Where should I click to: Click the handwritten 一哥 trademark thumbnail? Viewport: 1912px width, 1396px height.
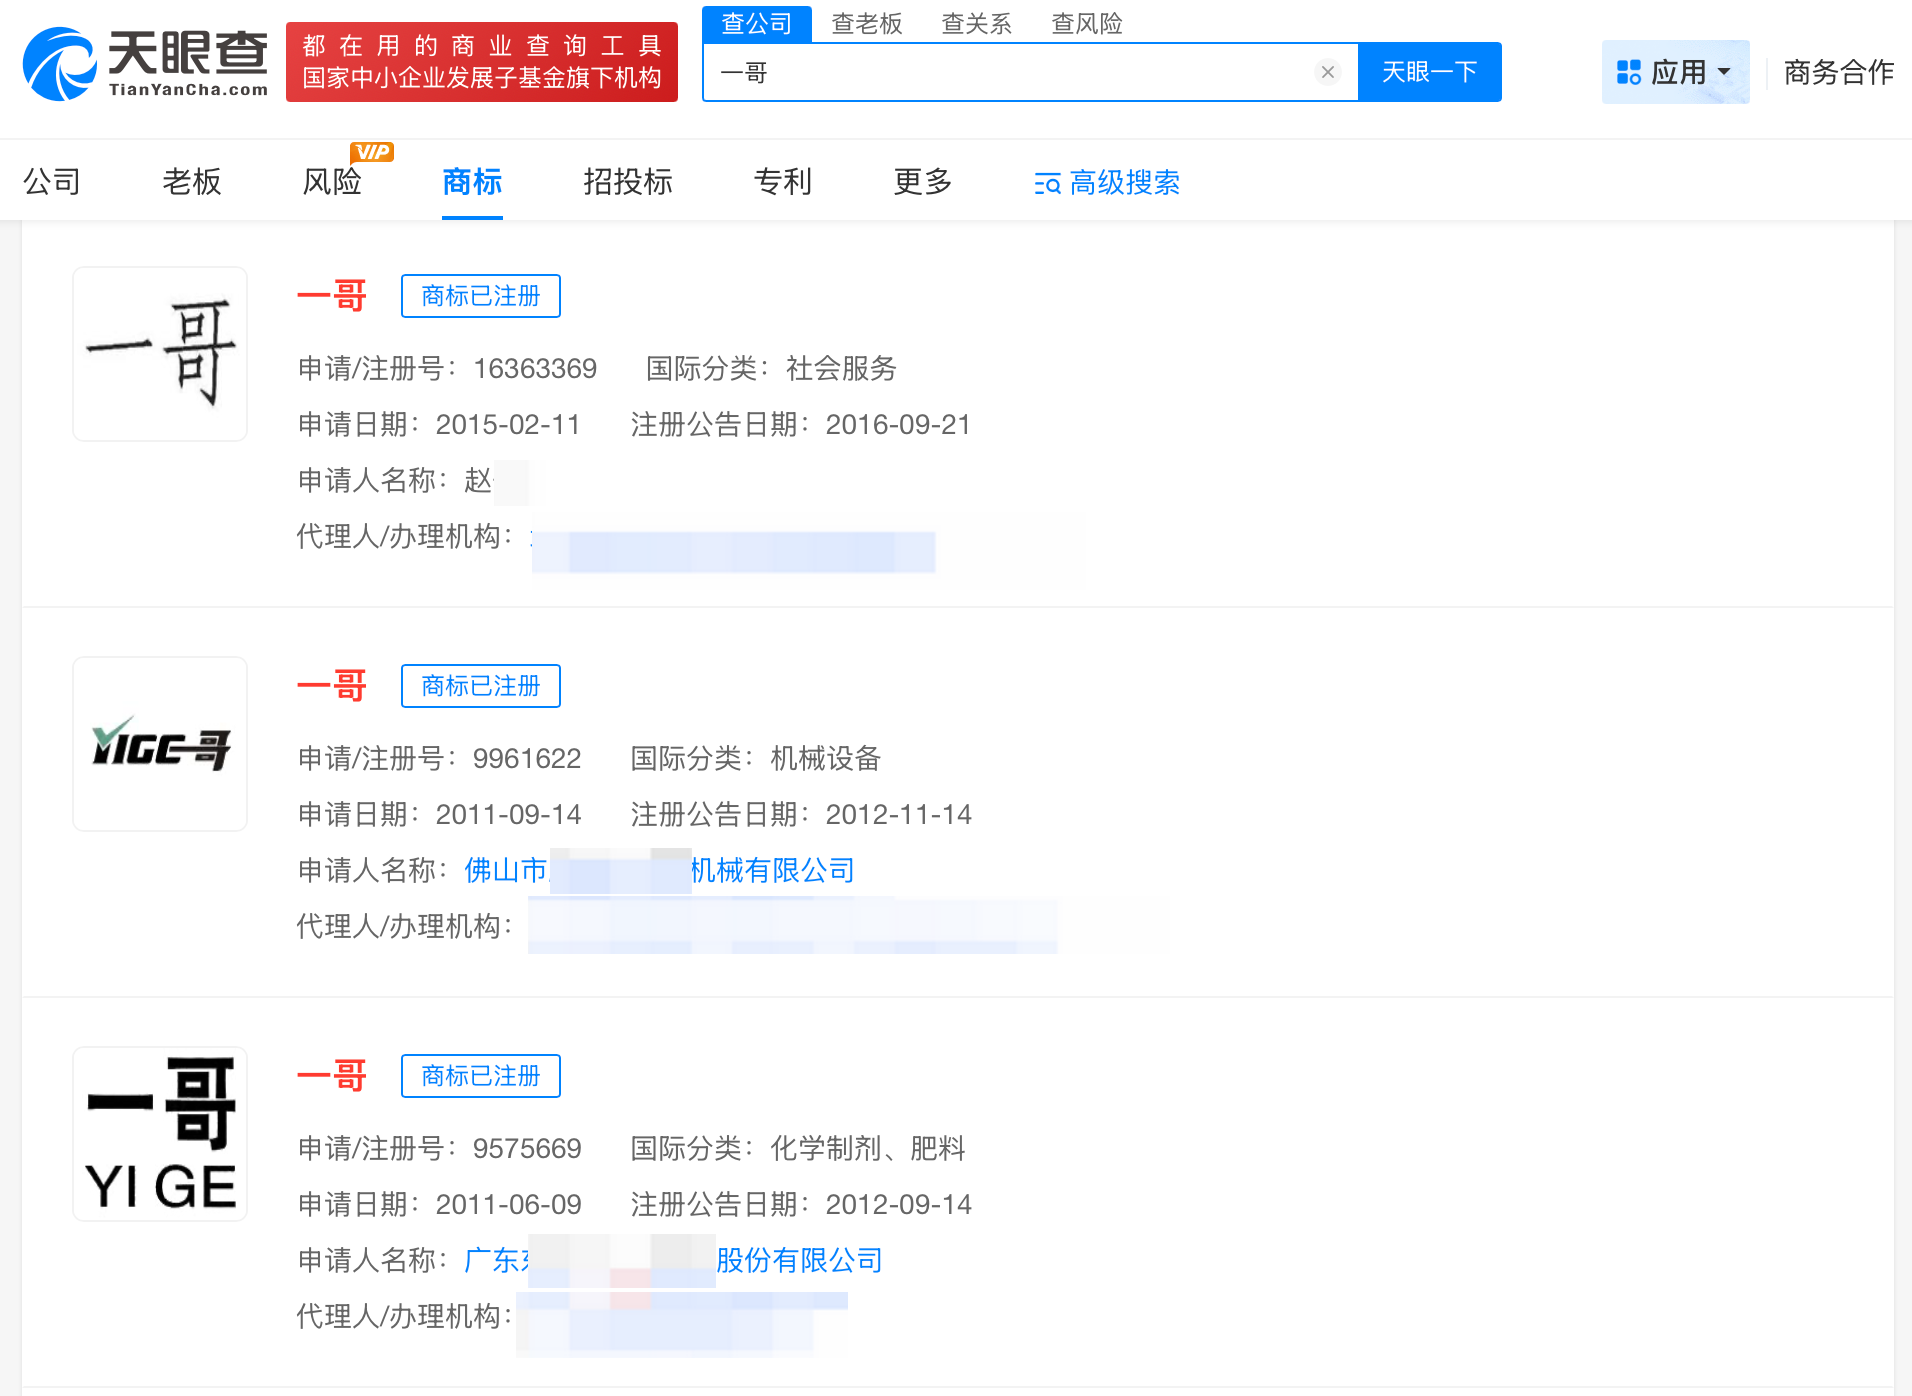(160, 354)
